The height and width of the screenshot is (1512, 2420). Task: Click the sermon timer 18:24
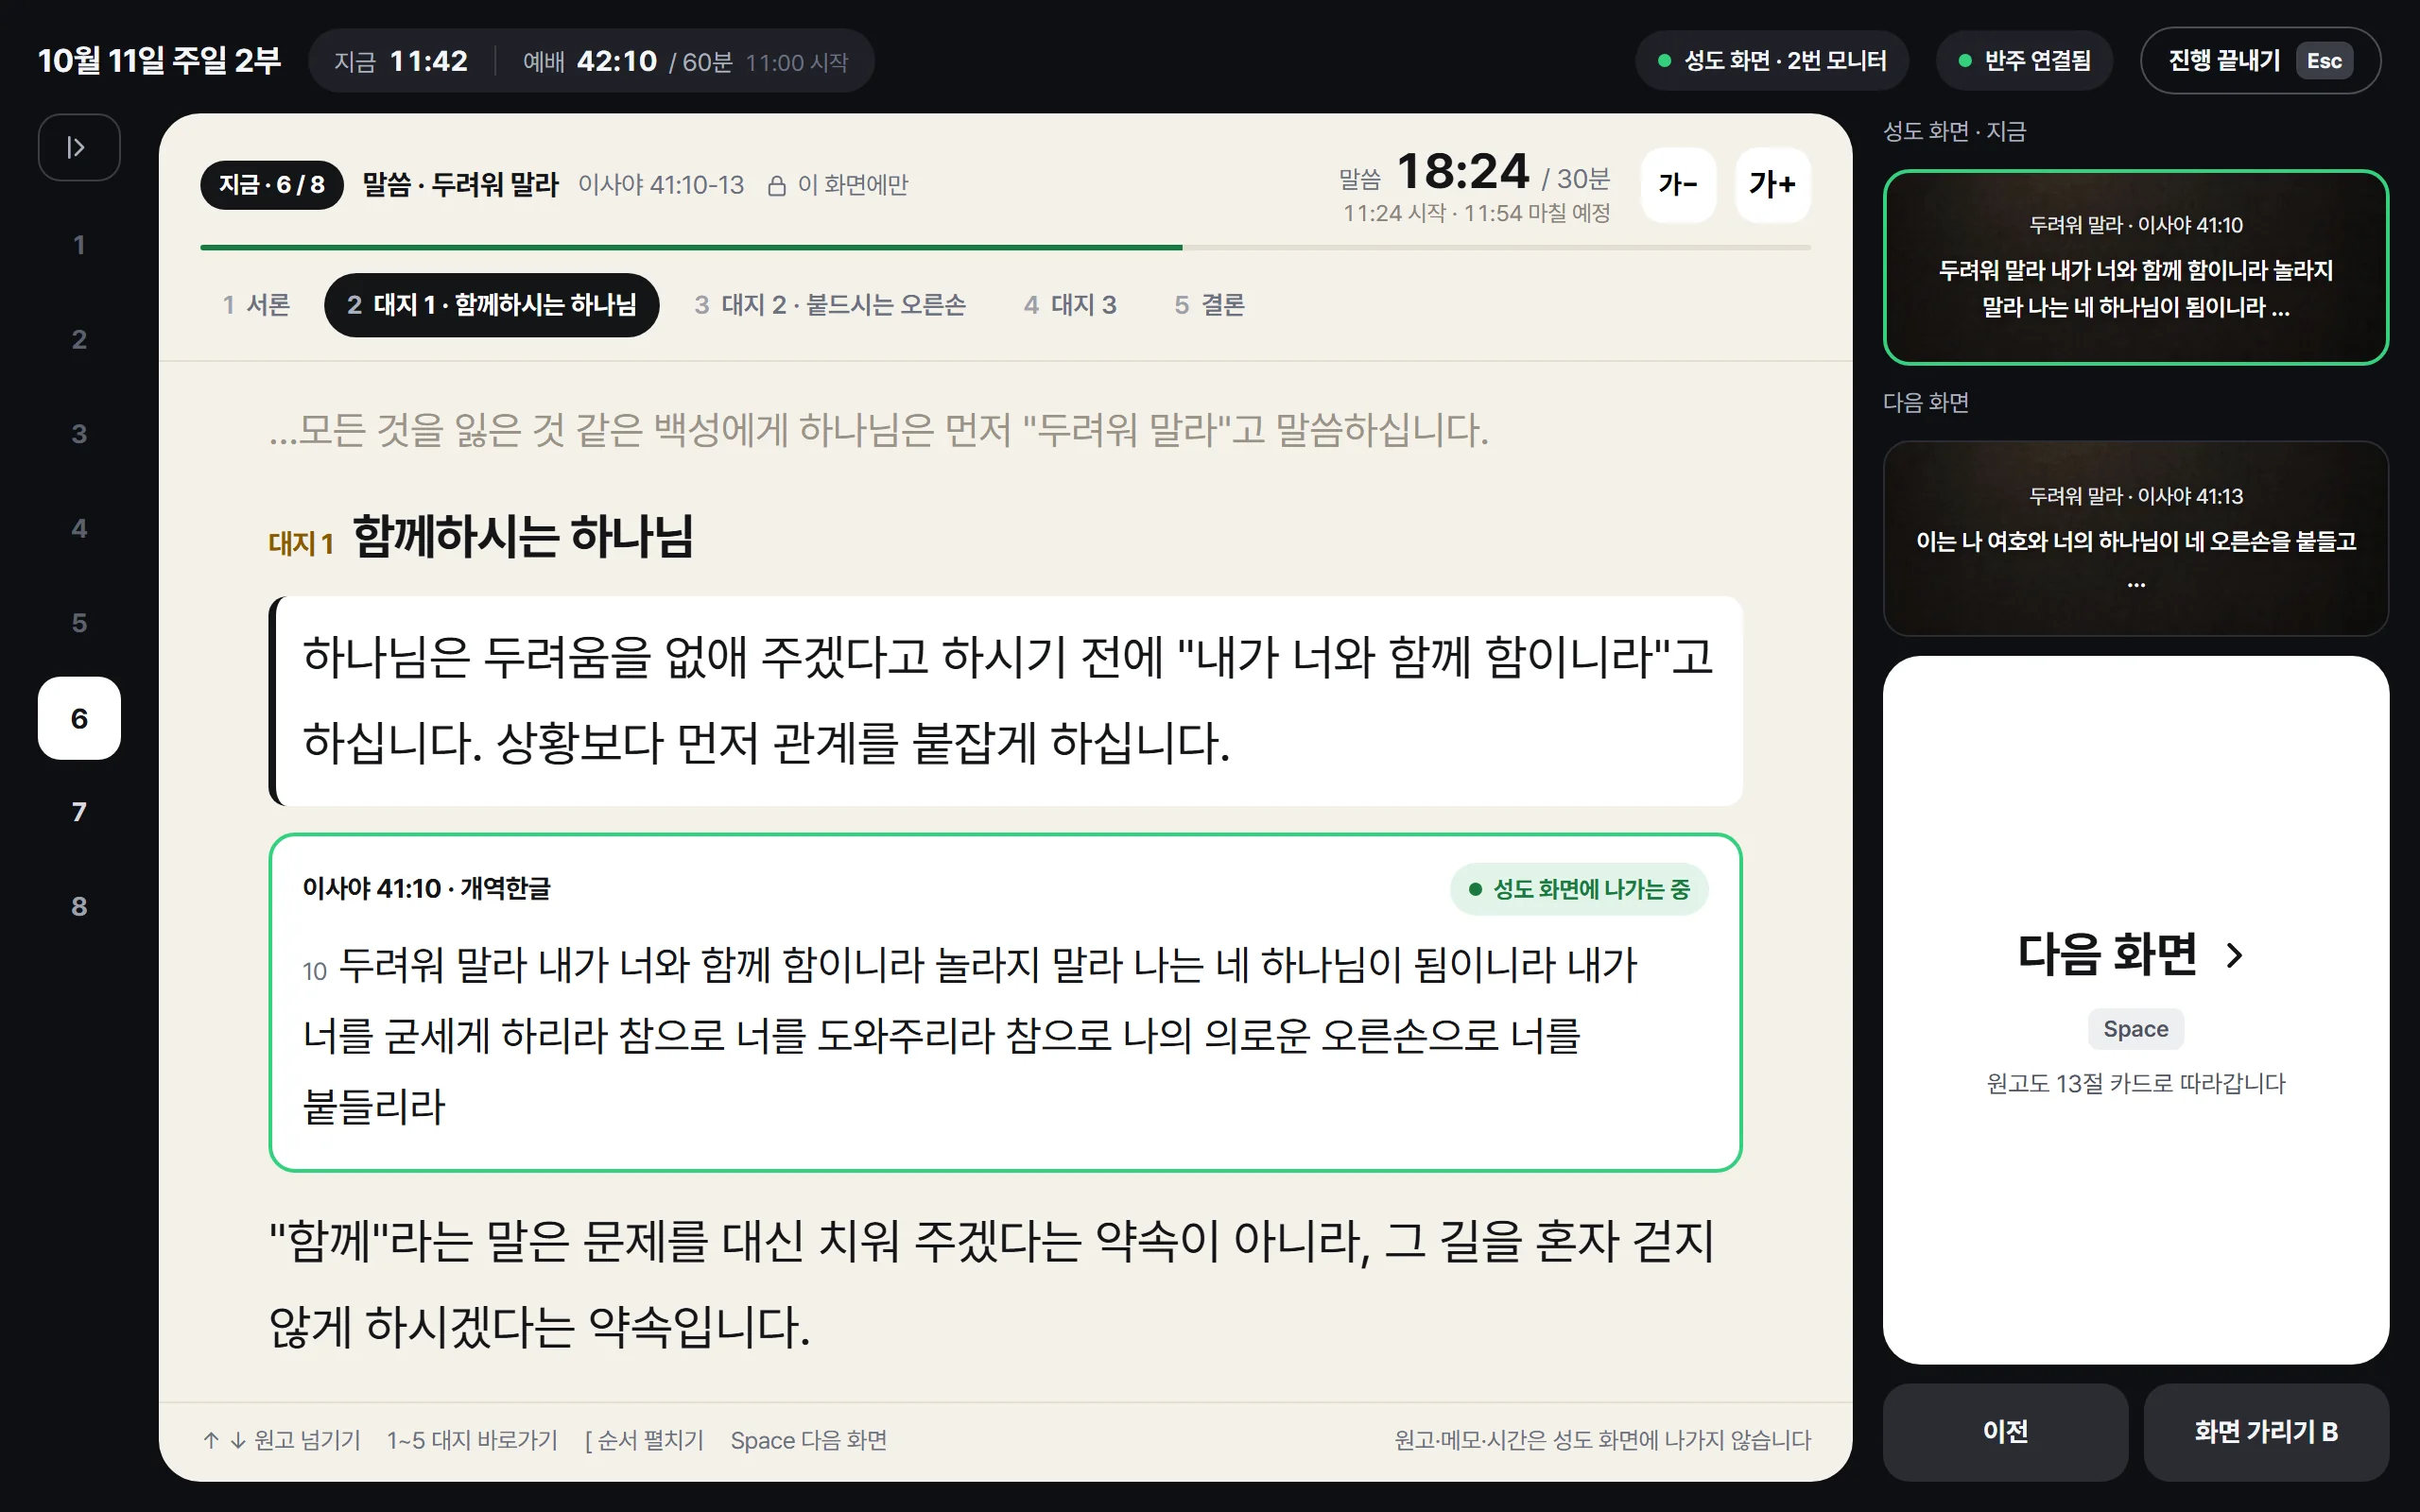tap(1462, 172)
